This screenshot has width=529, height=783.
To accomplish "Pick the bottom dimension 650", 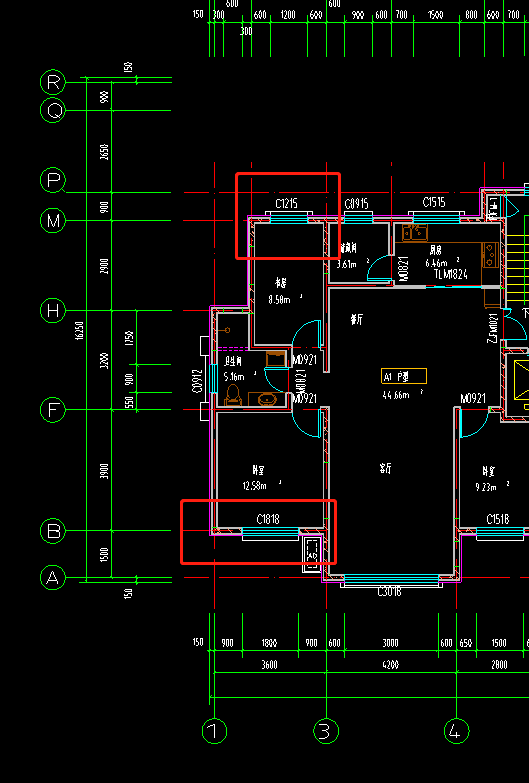I will (x=465, y=643).
